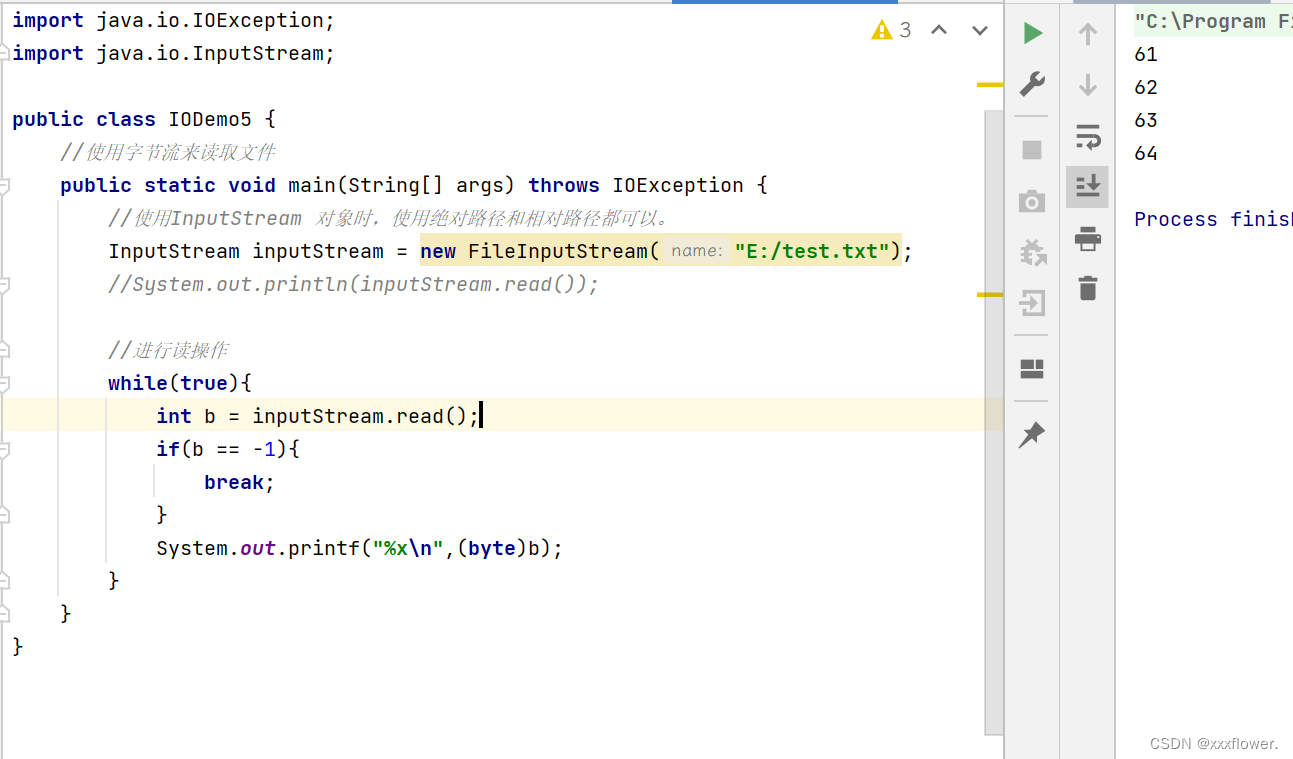Click the Print console output icon
The height and width of the screenshot is (759, 1293).
point(1088,238)
